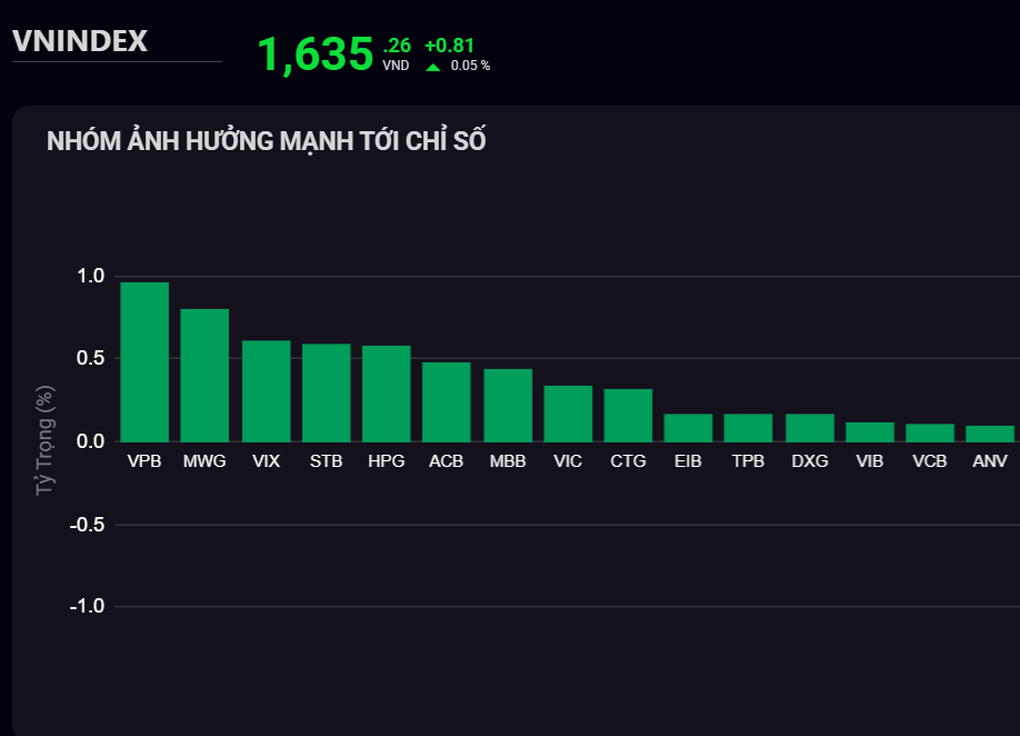Select the VIB ticker label
1020x736 pixels.
coord(870,462)
